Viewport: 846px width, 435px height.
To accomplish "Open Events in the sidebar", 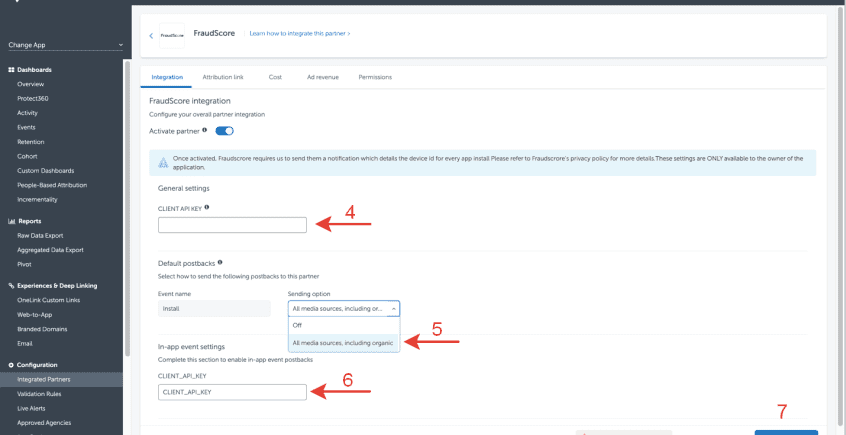I will [26, 127].
